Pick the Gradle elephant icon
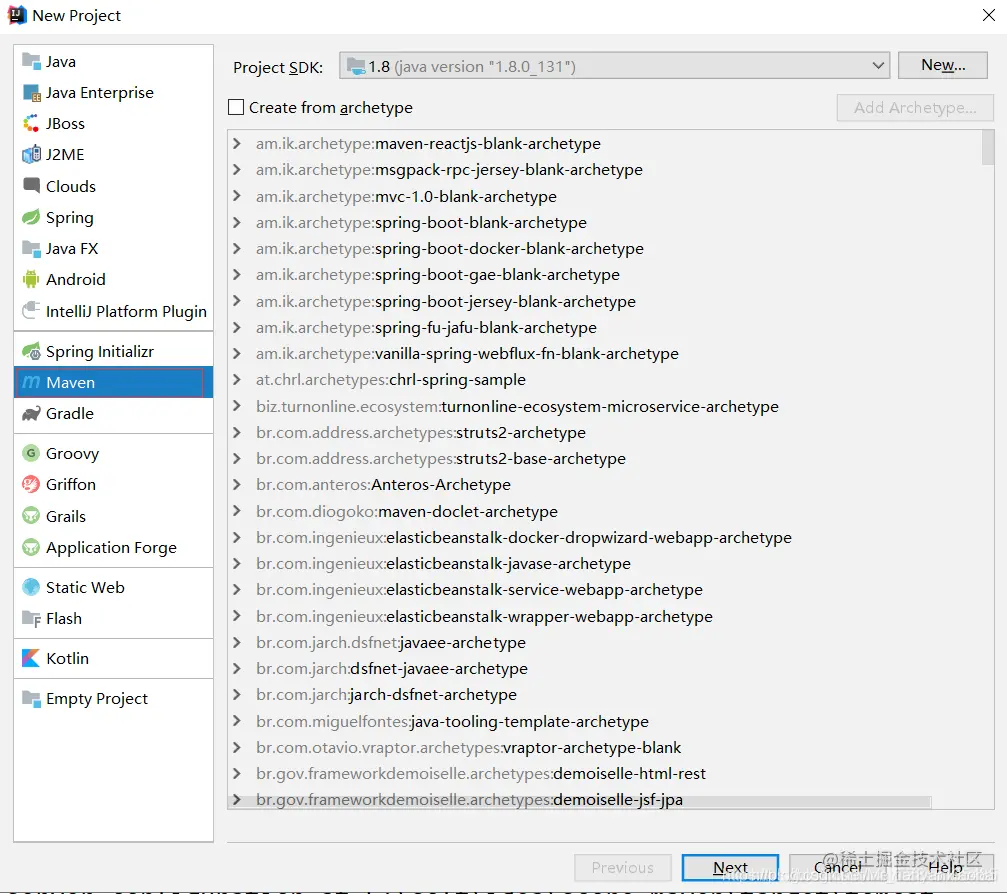This screenshot has height=894, width=1007. click(x=31, y=414)
